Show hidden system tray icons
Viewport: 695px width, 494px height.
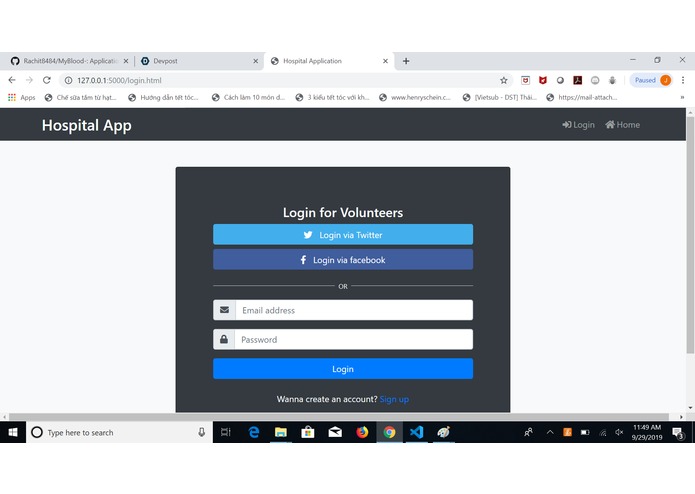click(550, 432)
